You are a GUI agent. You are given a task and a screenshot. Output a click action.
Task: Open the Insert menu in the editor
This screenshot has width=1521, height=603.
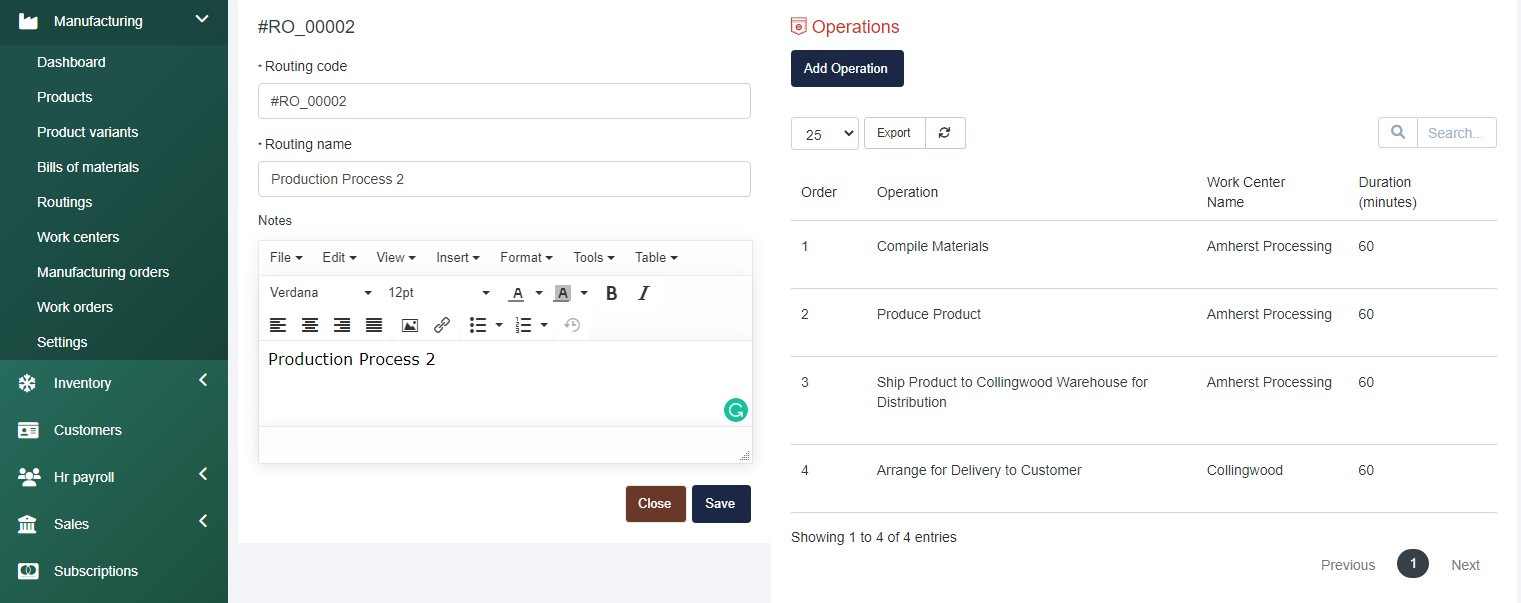(457, 258)
